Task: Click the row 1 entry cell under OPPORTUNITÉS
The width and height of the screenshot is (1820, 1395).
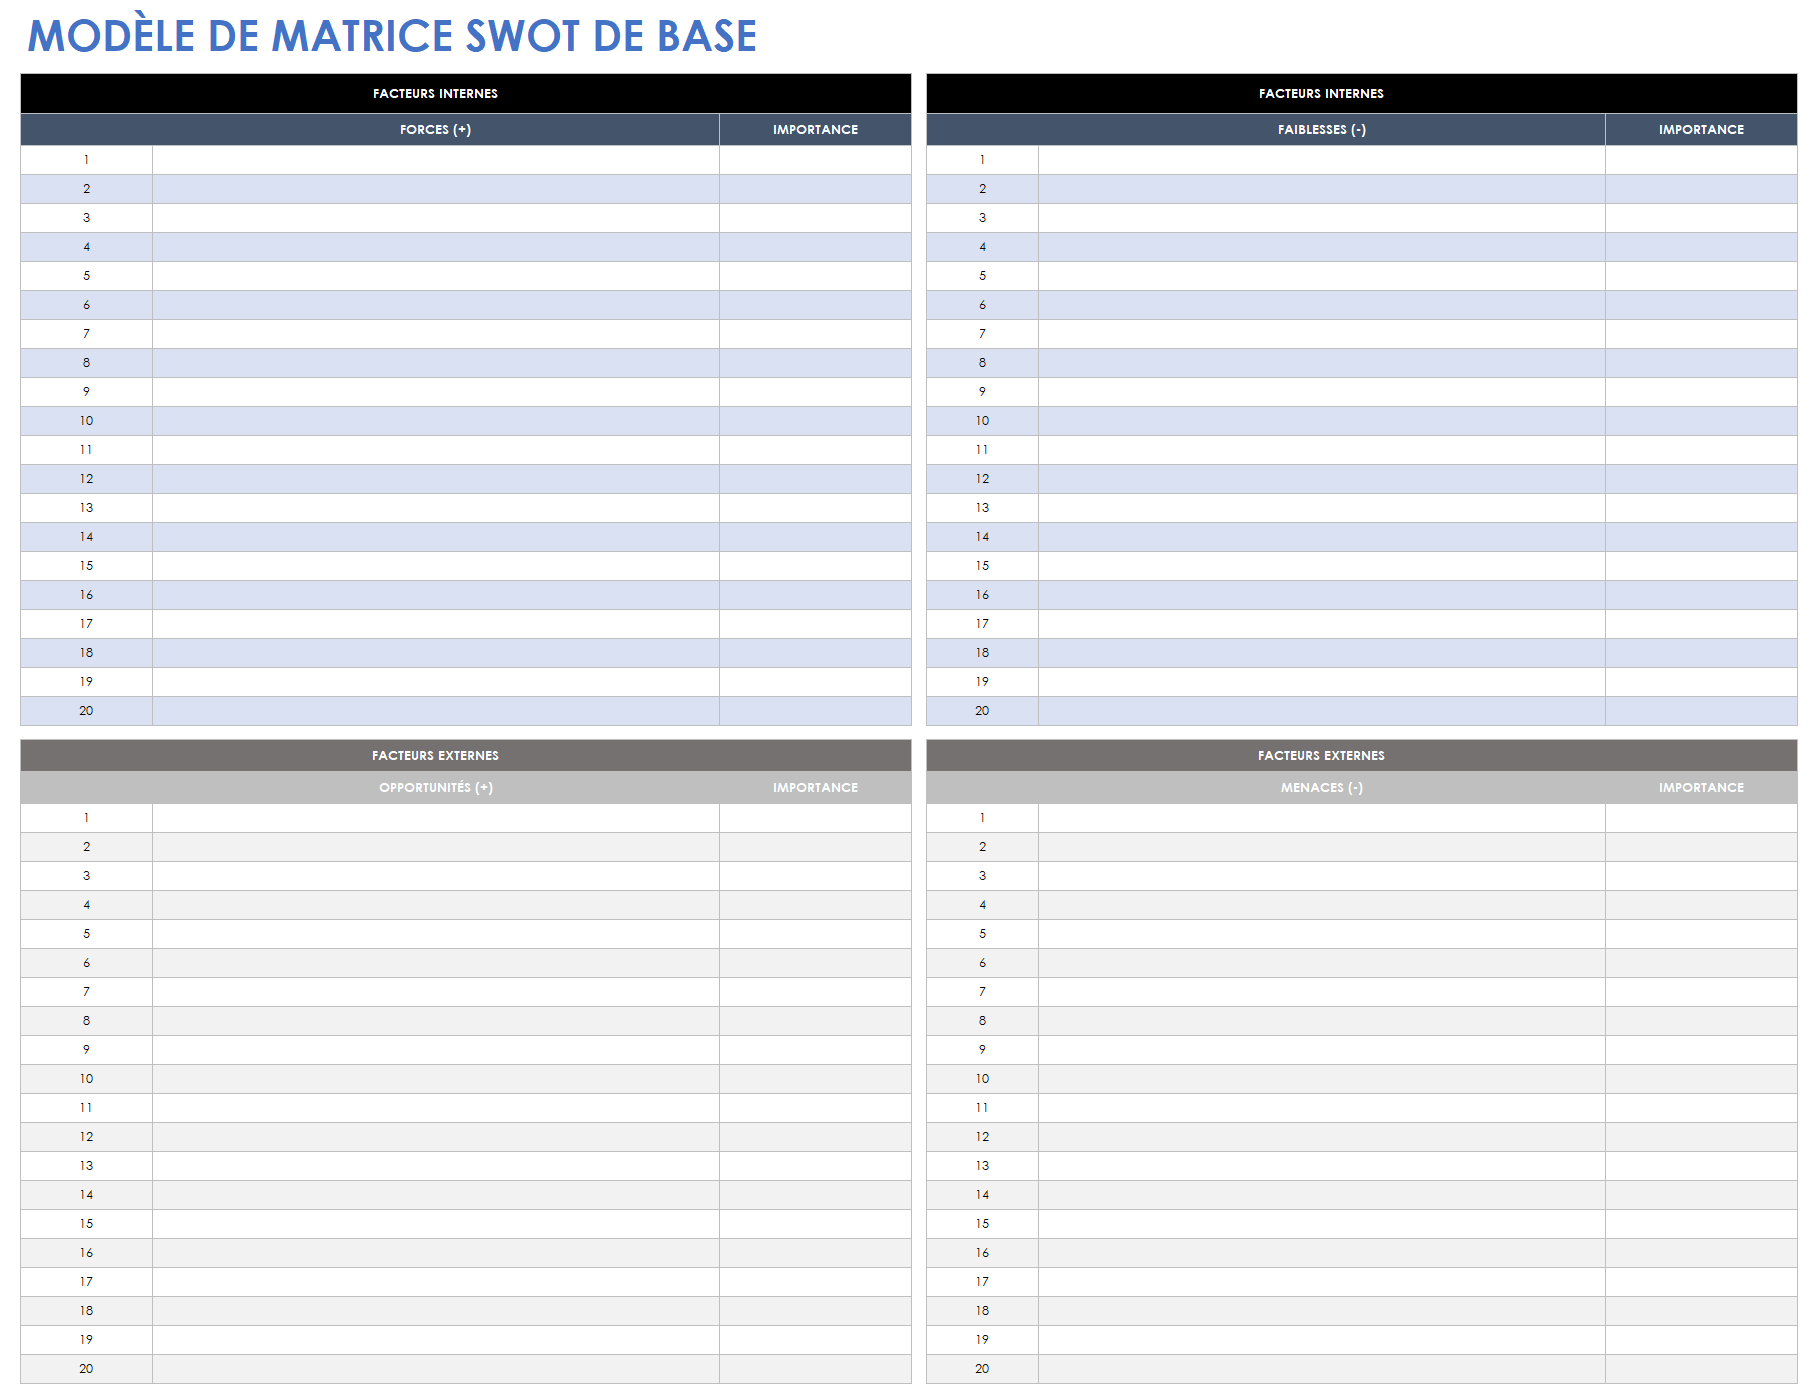Action: (436, 818)
